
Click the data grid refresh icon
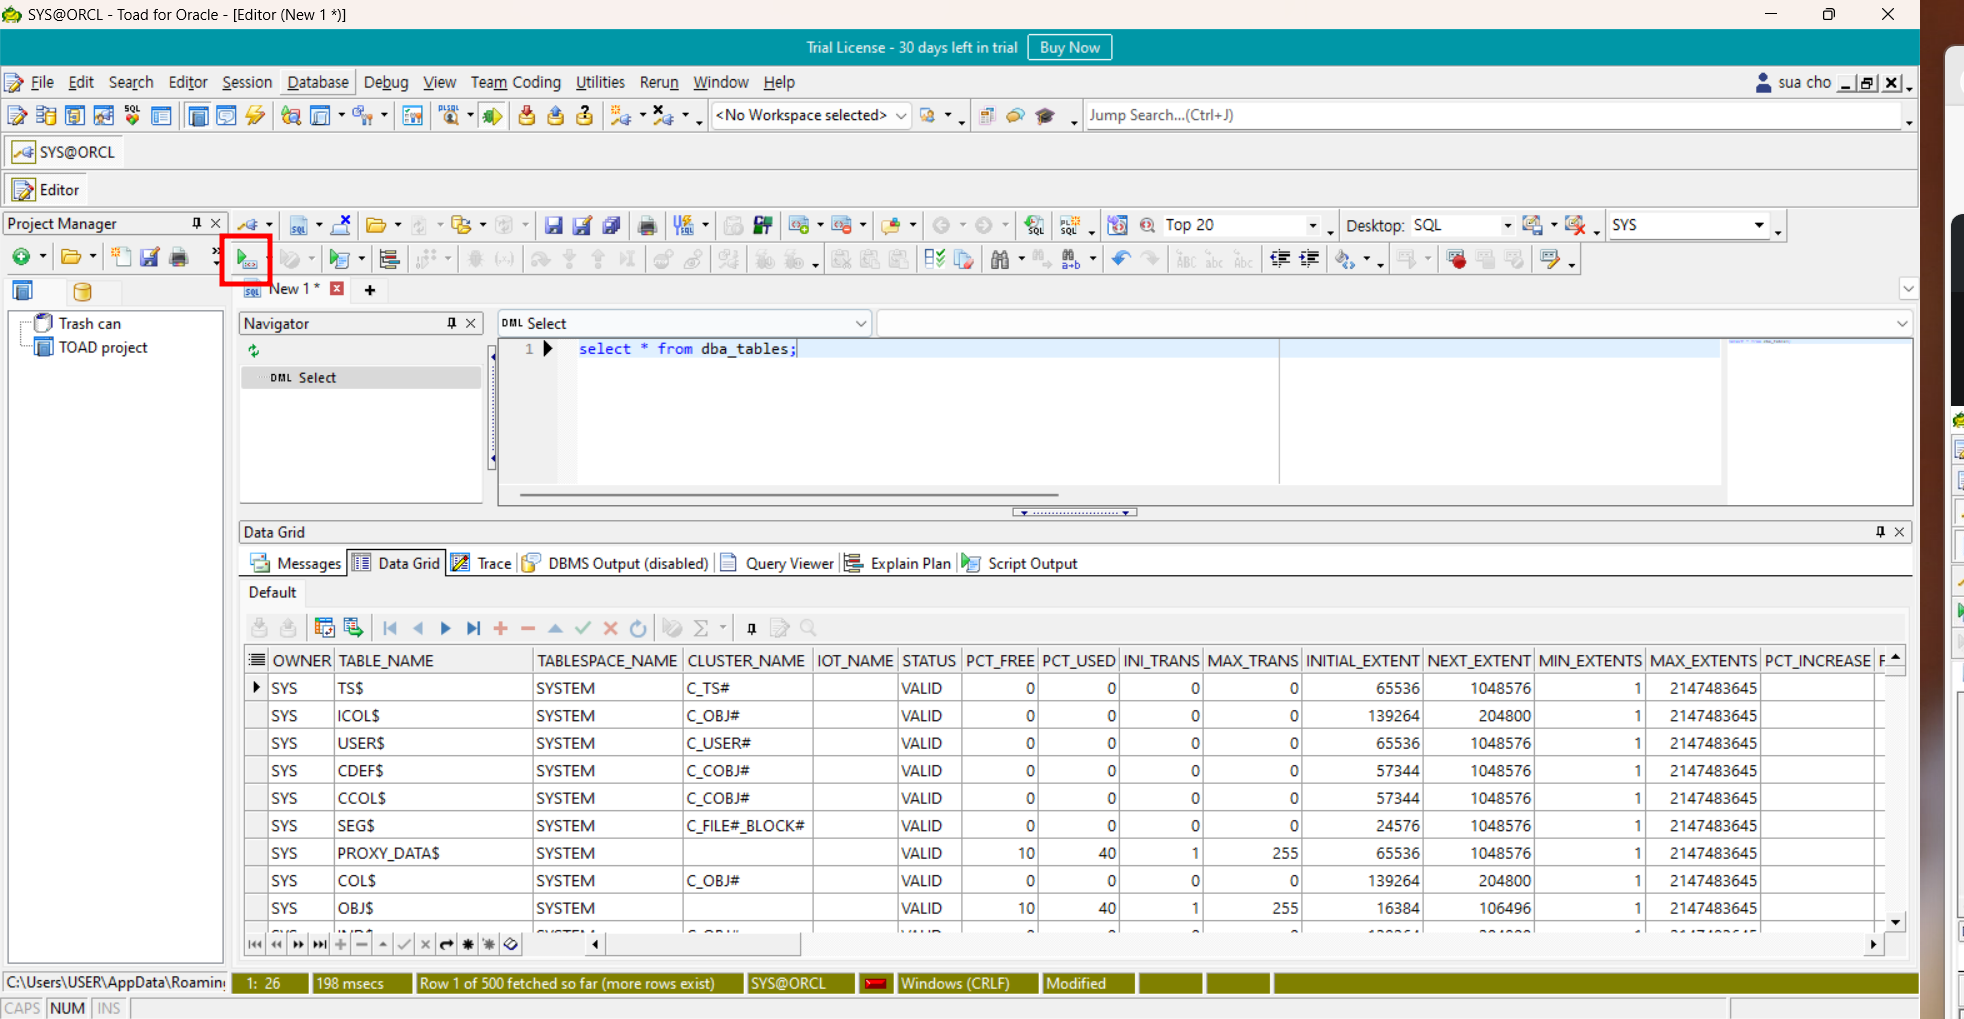(638, 628)
